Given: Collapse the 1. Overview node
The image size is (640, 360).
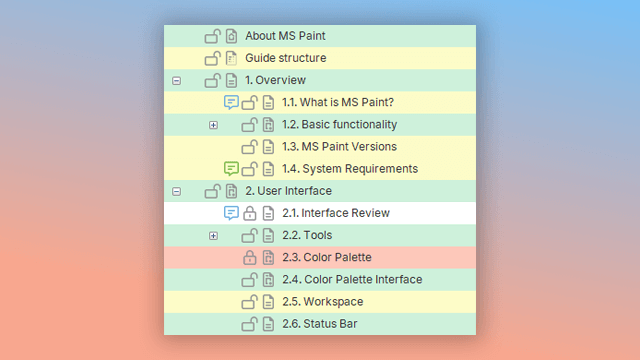Looking at the screenshot, I should 176,81.
